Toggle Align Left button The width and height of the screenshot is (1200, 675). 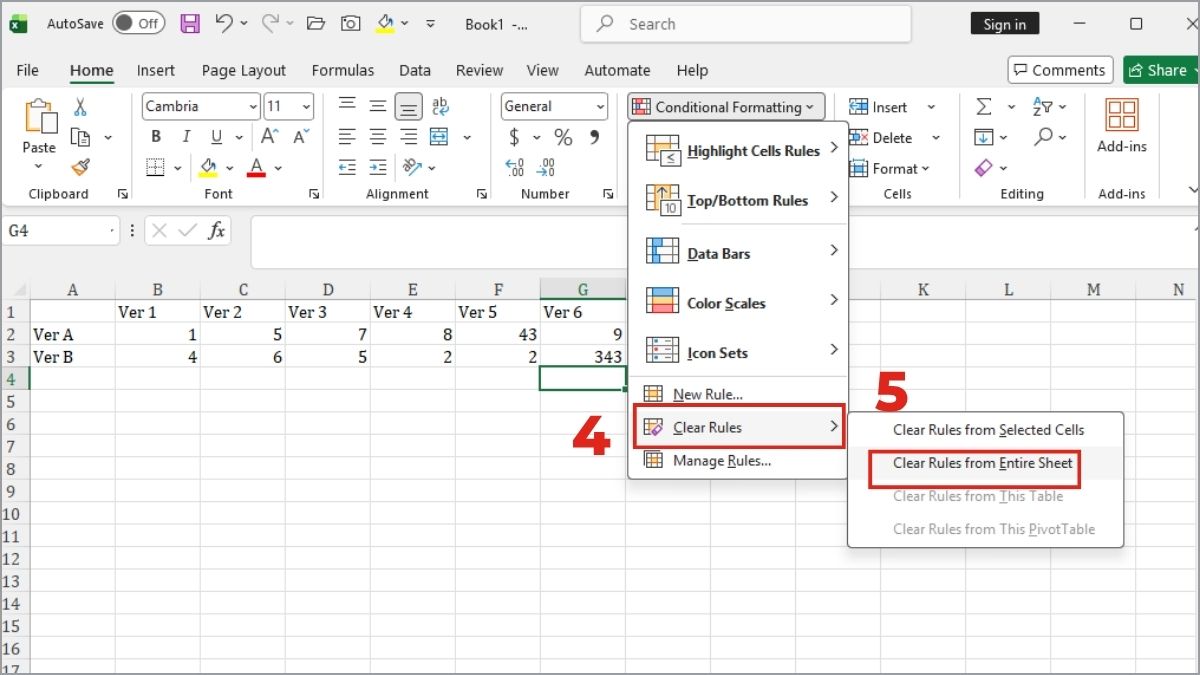(347, 137)
